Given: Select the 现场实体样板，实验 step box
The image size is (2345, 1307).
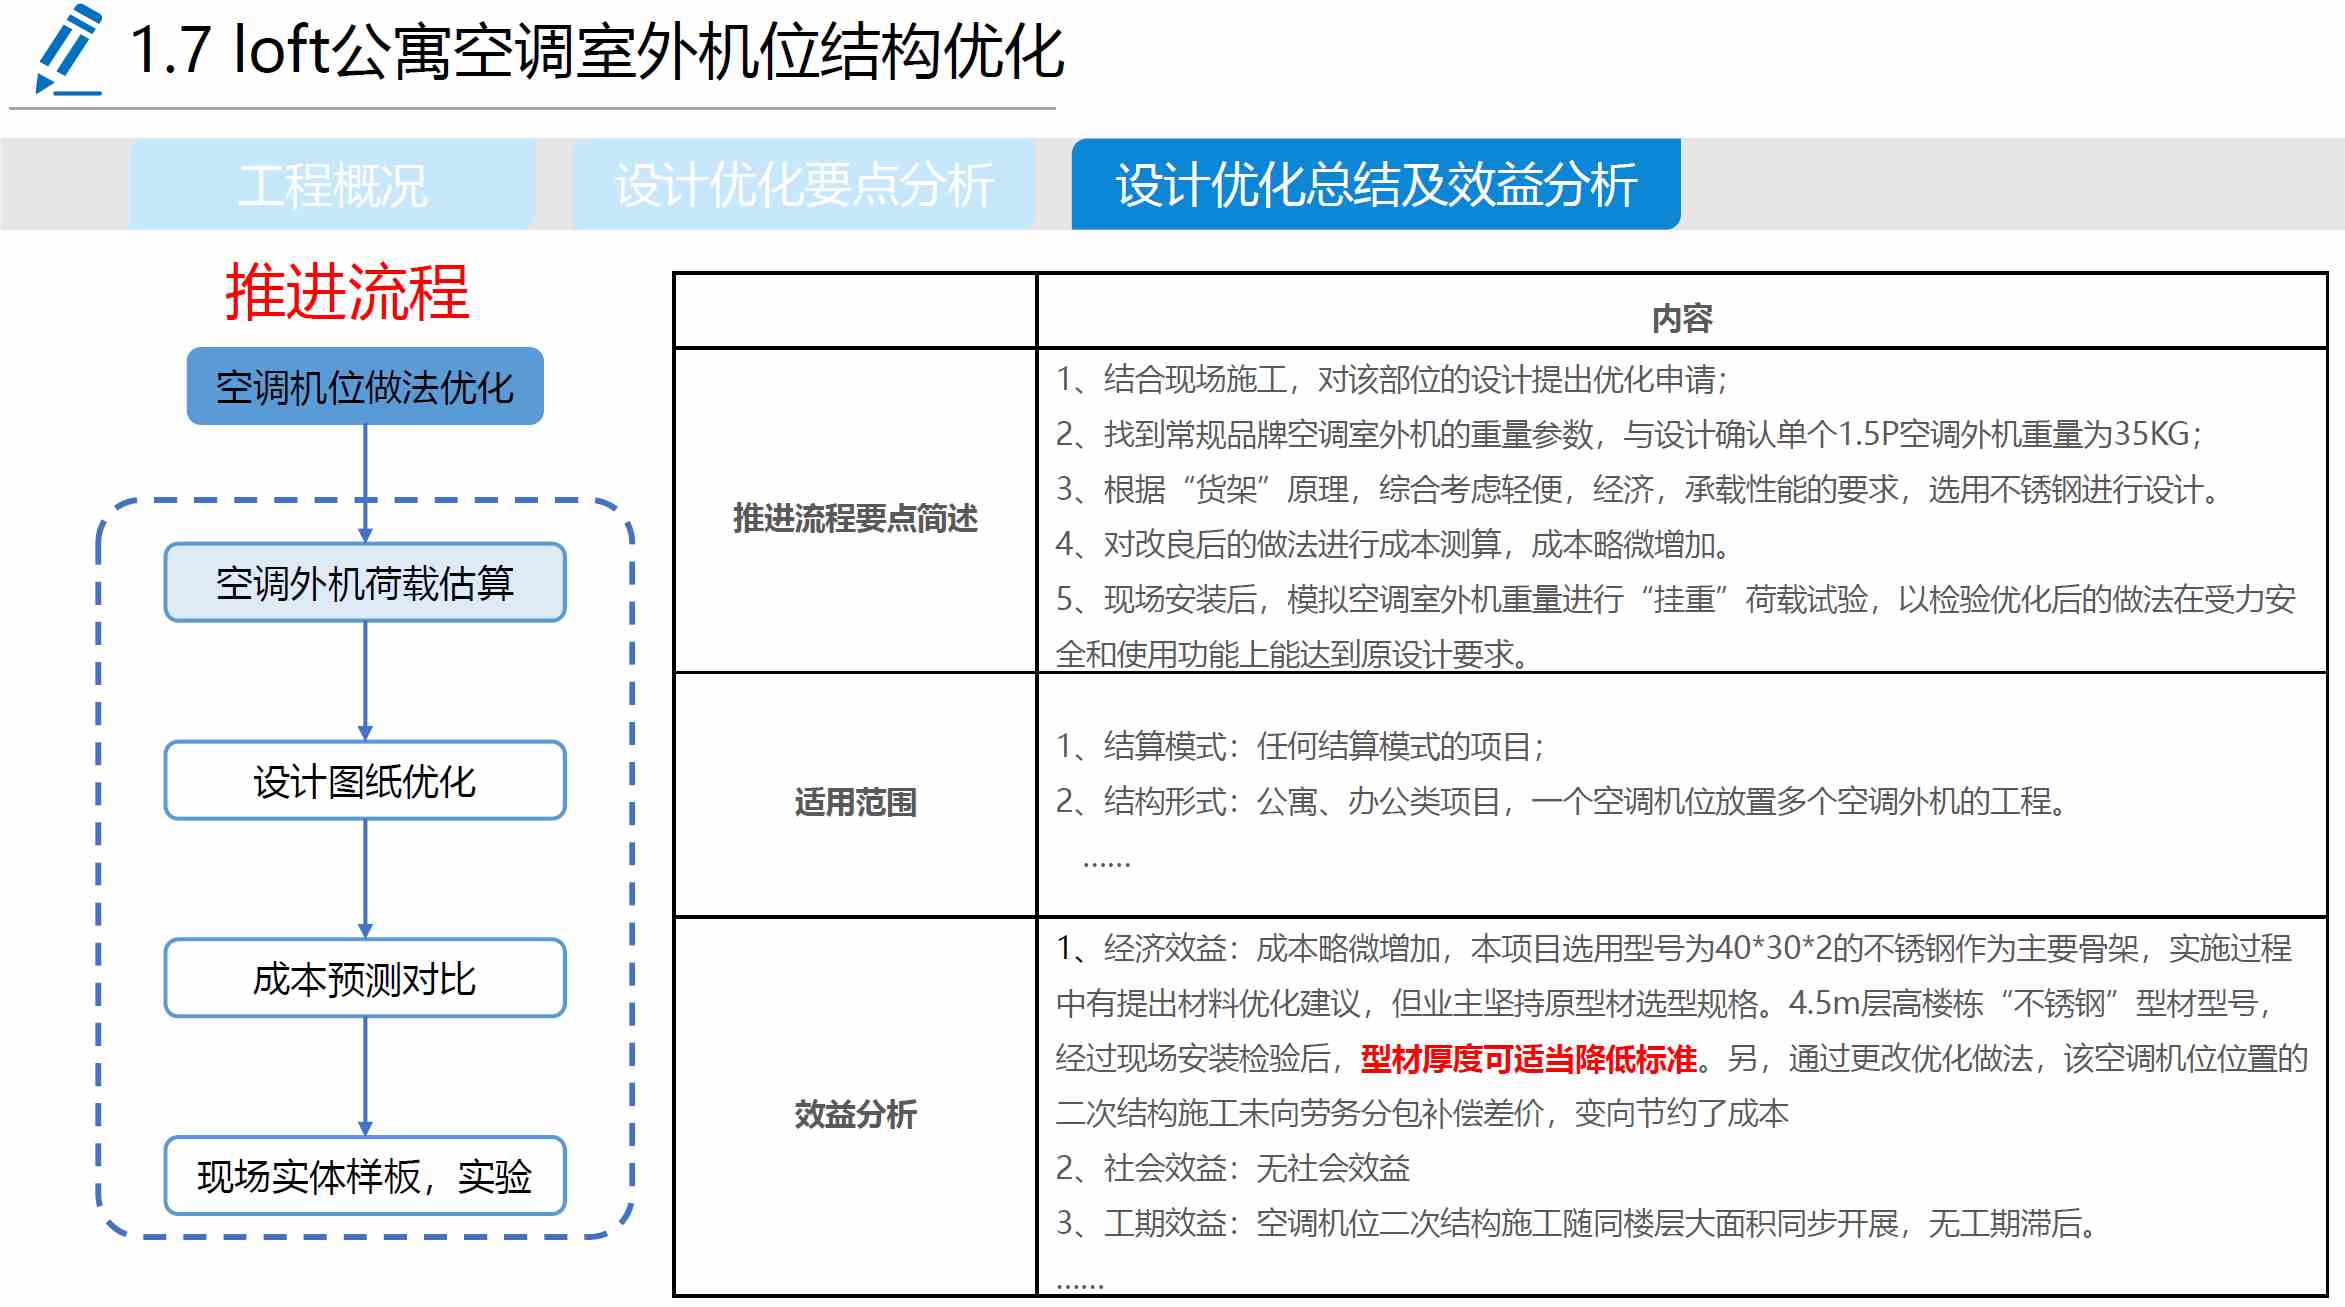Looking at the screenshot, I should coord(365,1177).
